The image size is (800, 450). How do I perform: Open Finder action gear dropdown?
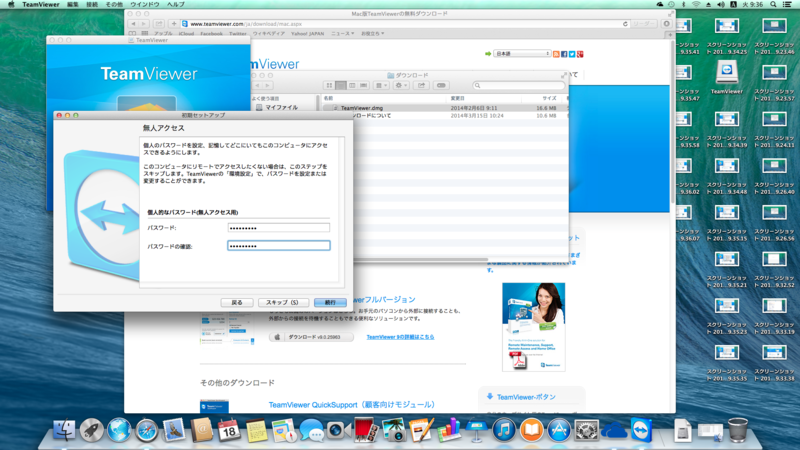[x=401, y=86]
